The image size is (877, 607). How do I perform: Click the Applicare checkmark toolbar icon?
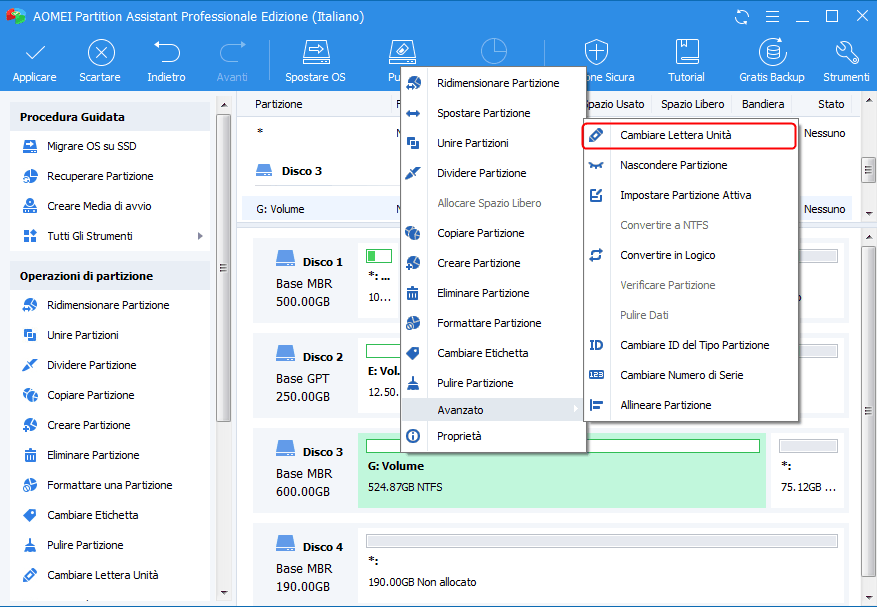35,54
